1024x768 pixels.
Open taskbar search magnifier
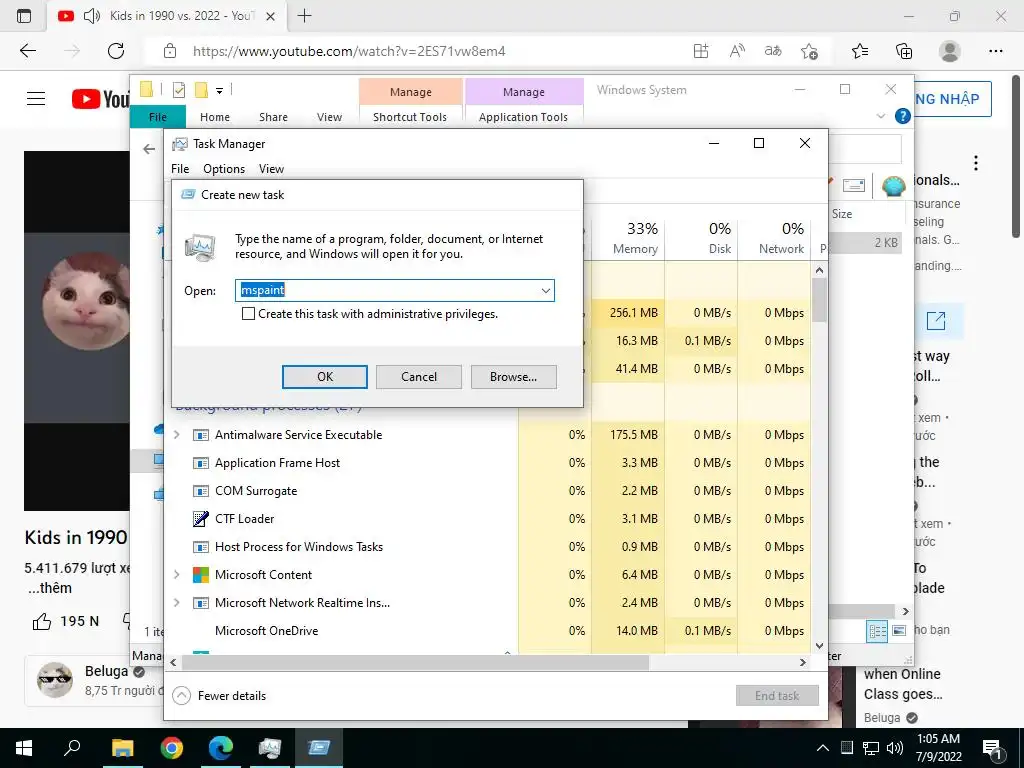coord(72,748)
